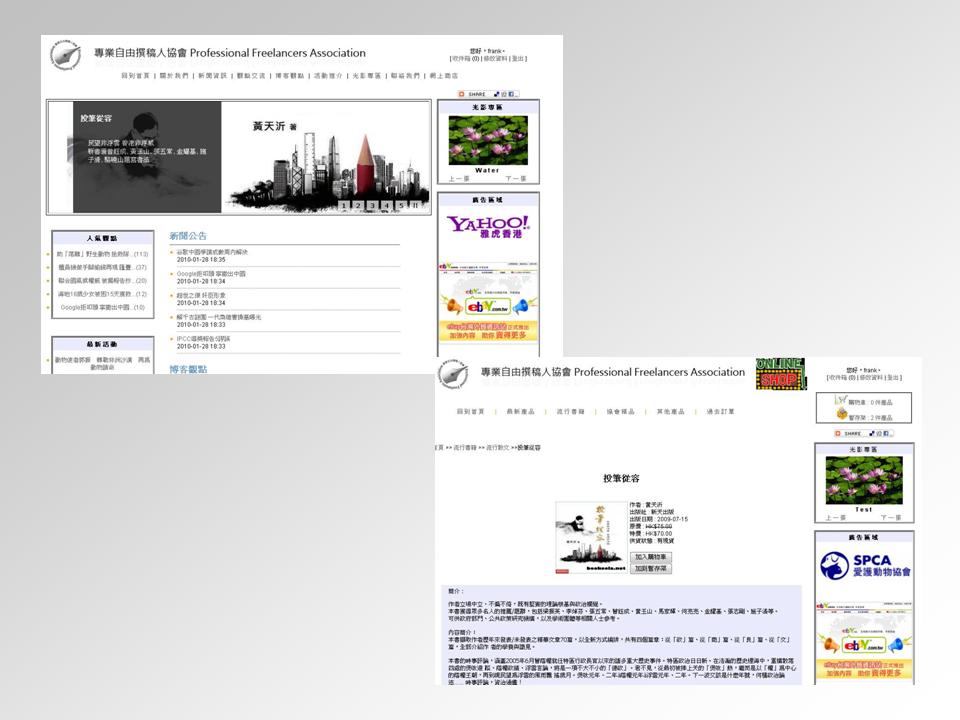Open the 谷歌中國爭議或數周內解決 news headline

point(211,252)
